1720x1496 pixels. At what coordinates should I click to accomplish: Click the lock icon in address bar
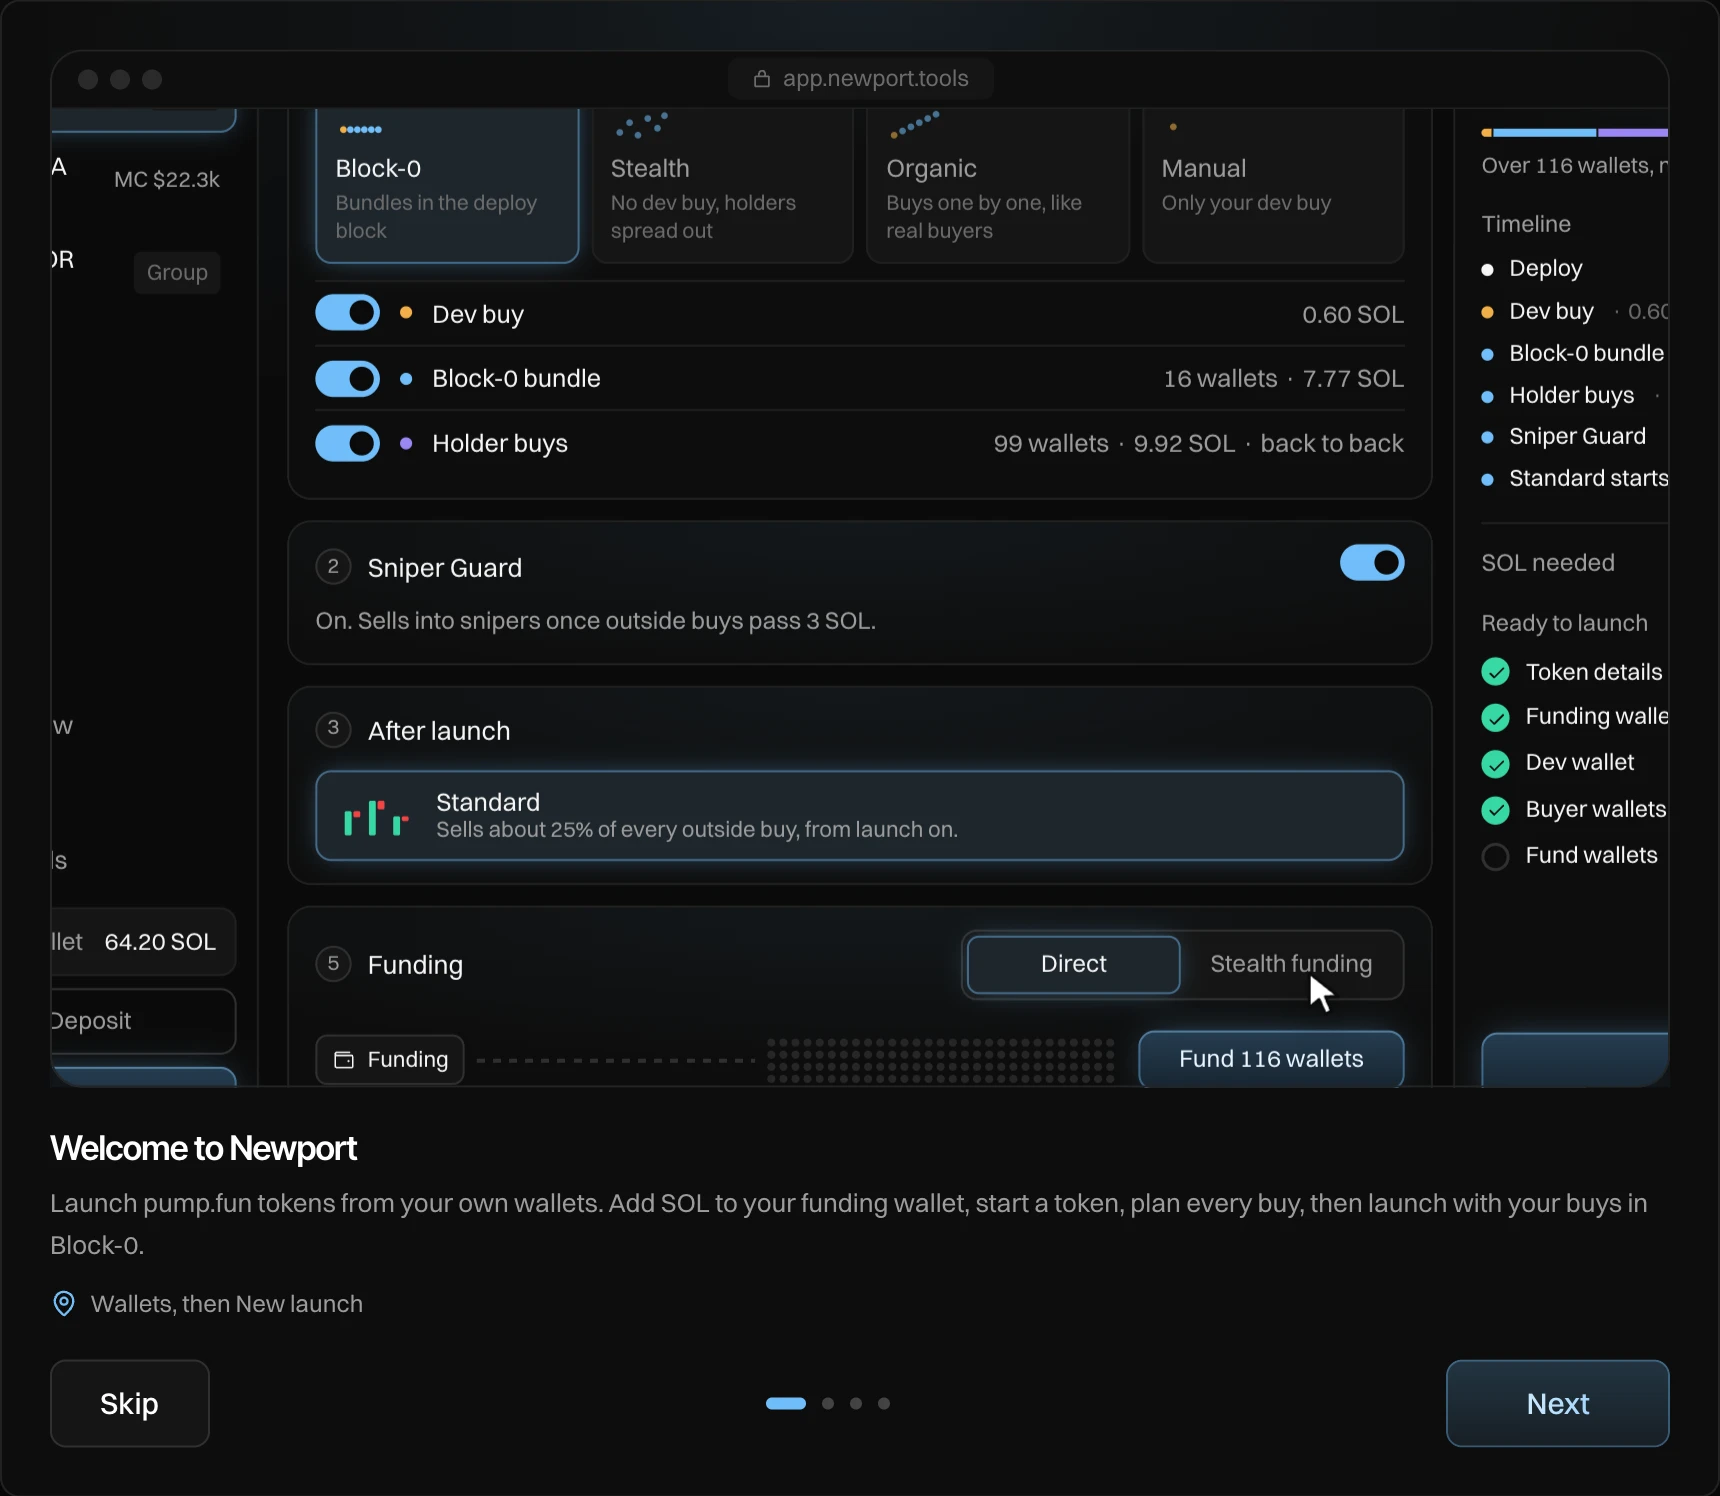[762, 78]
